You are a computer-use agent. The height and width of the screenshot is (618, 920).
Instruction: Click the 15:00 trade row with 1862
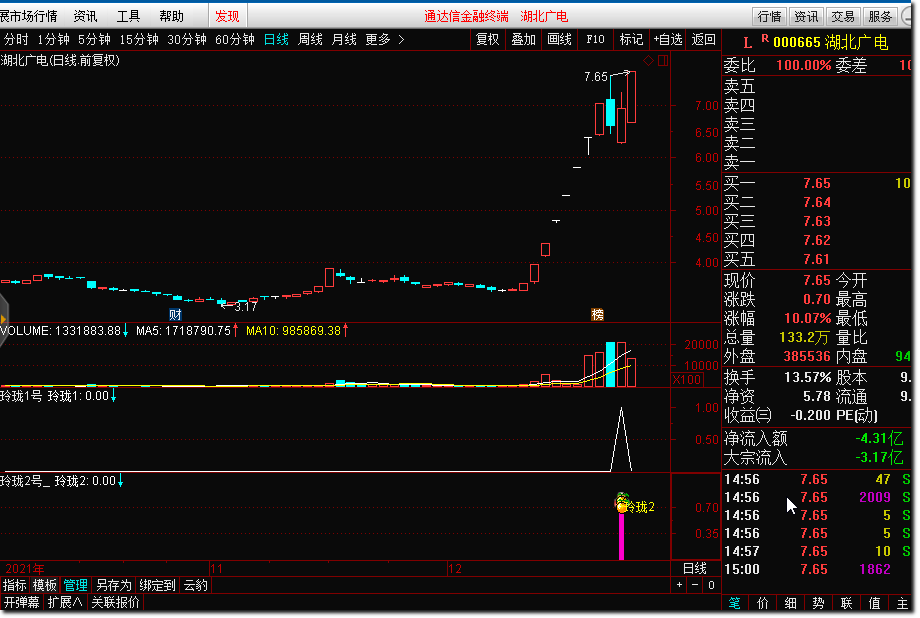click(817, 569)
